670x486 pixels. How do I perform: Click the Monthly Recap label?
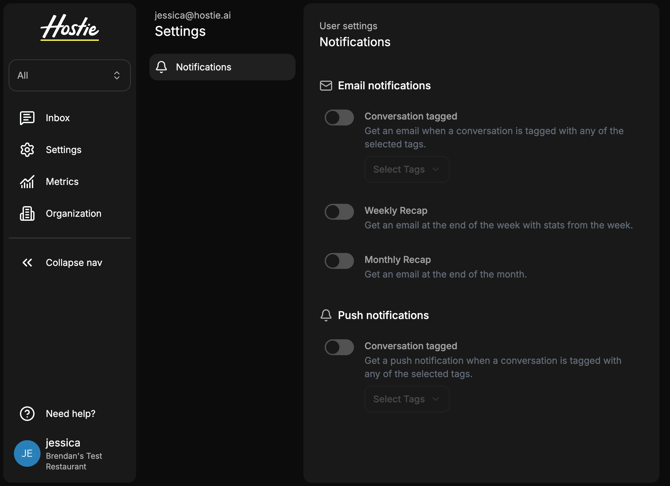pos(397,260)
